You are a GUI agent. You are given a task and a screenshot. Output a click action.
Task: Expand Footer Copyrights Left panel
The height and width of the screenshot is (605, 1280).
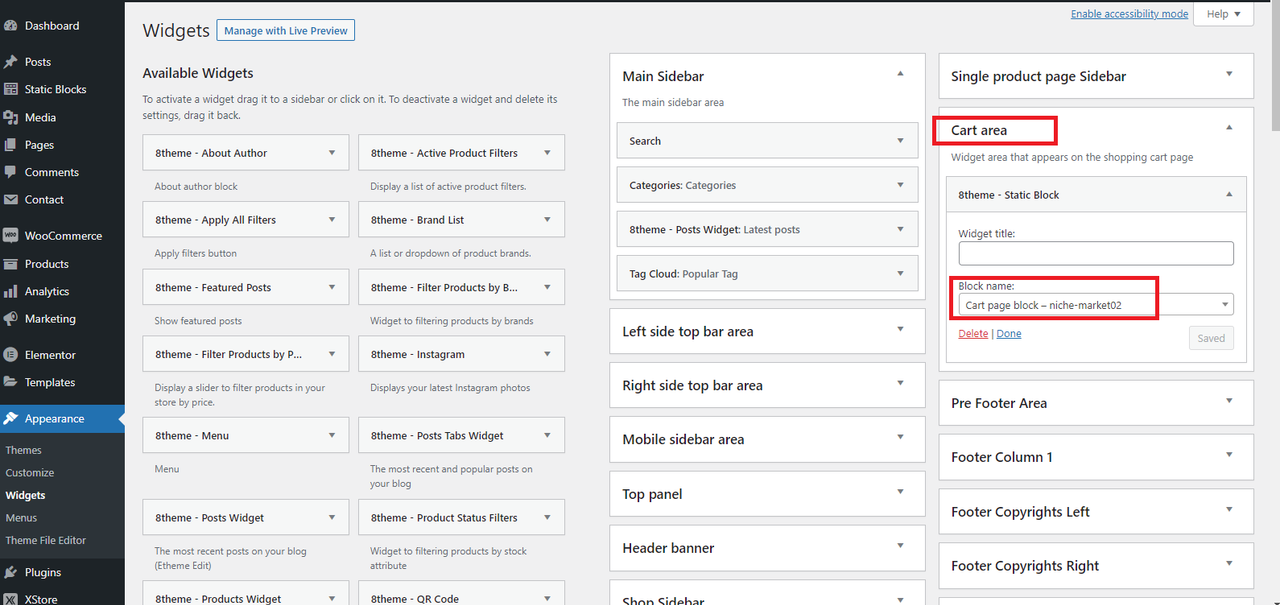pos(1229,511)
